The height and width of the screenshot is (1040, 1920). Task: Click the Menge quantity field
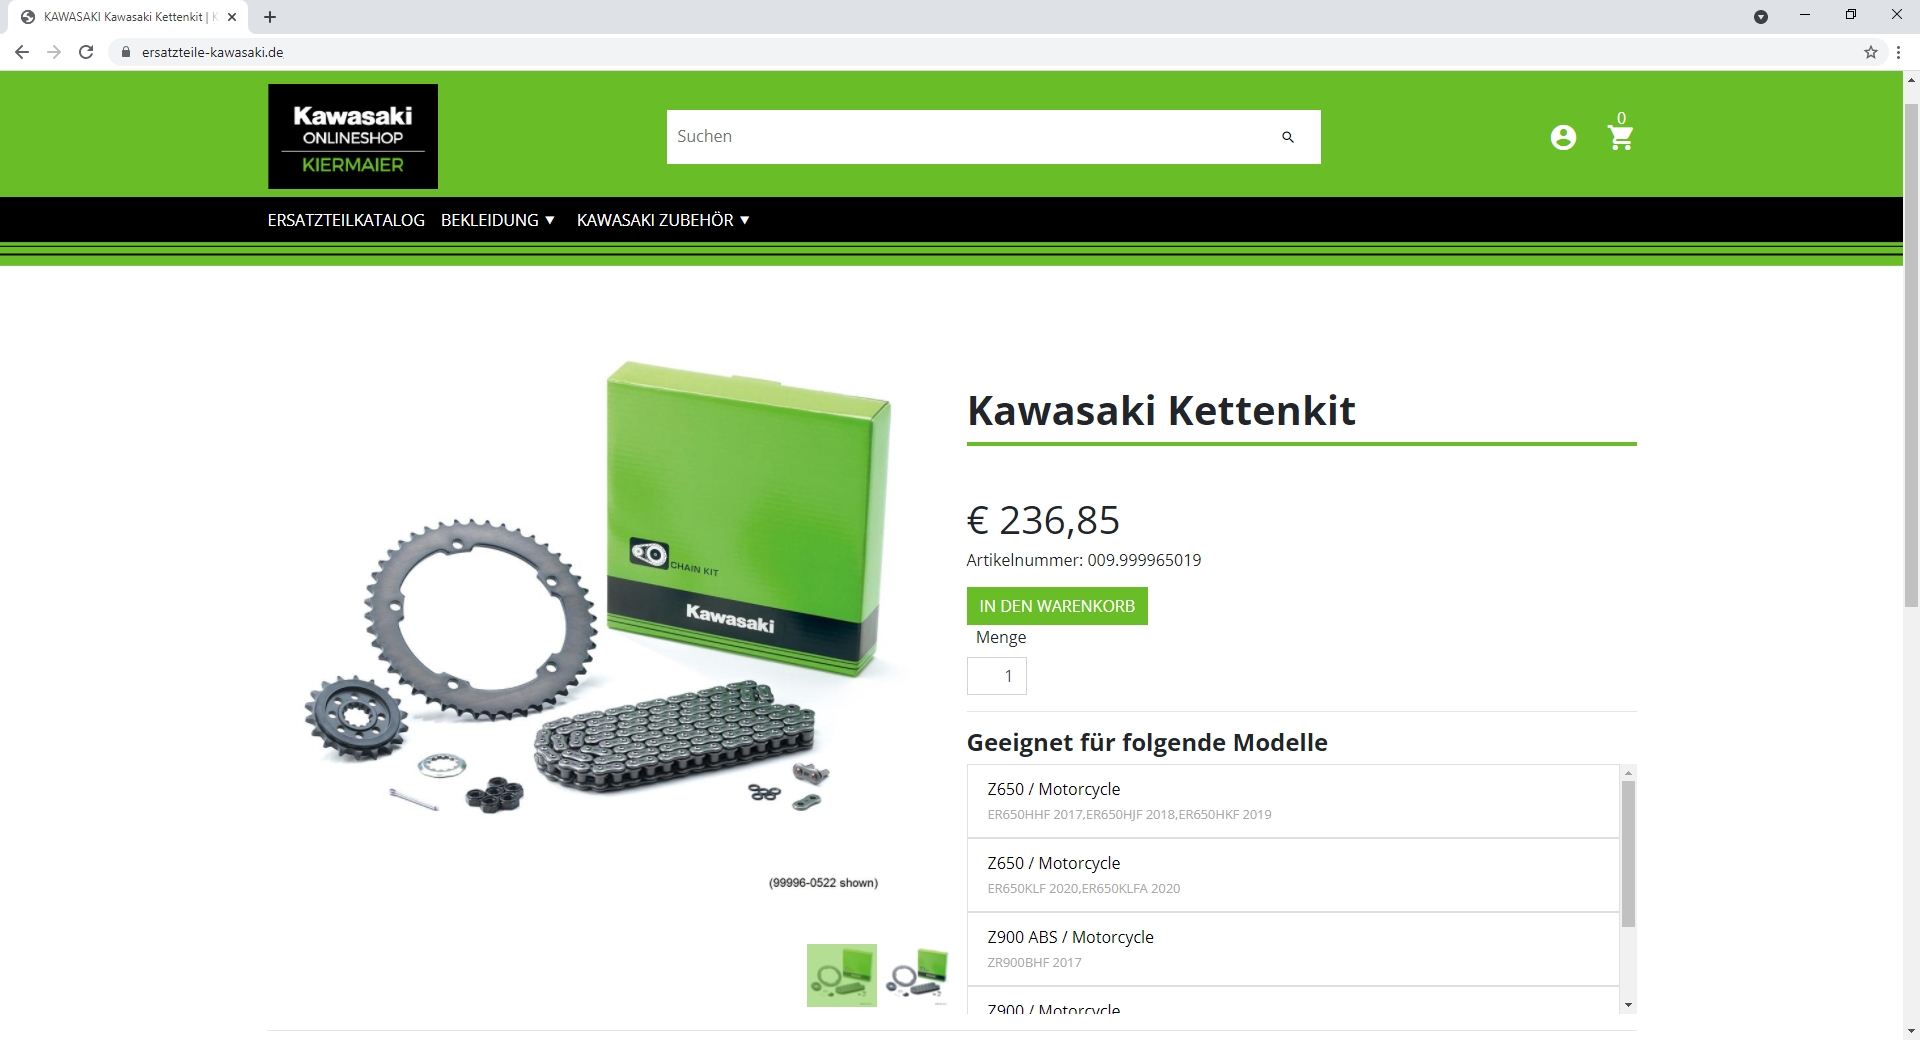coord(997,676)
